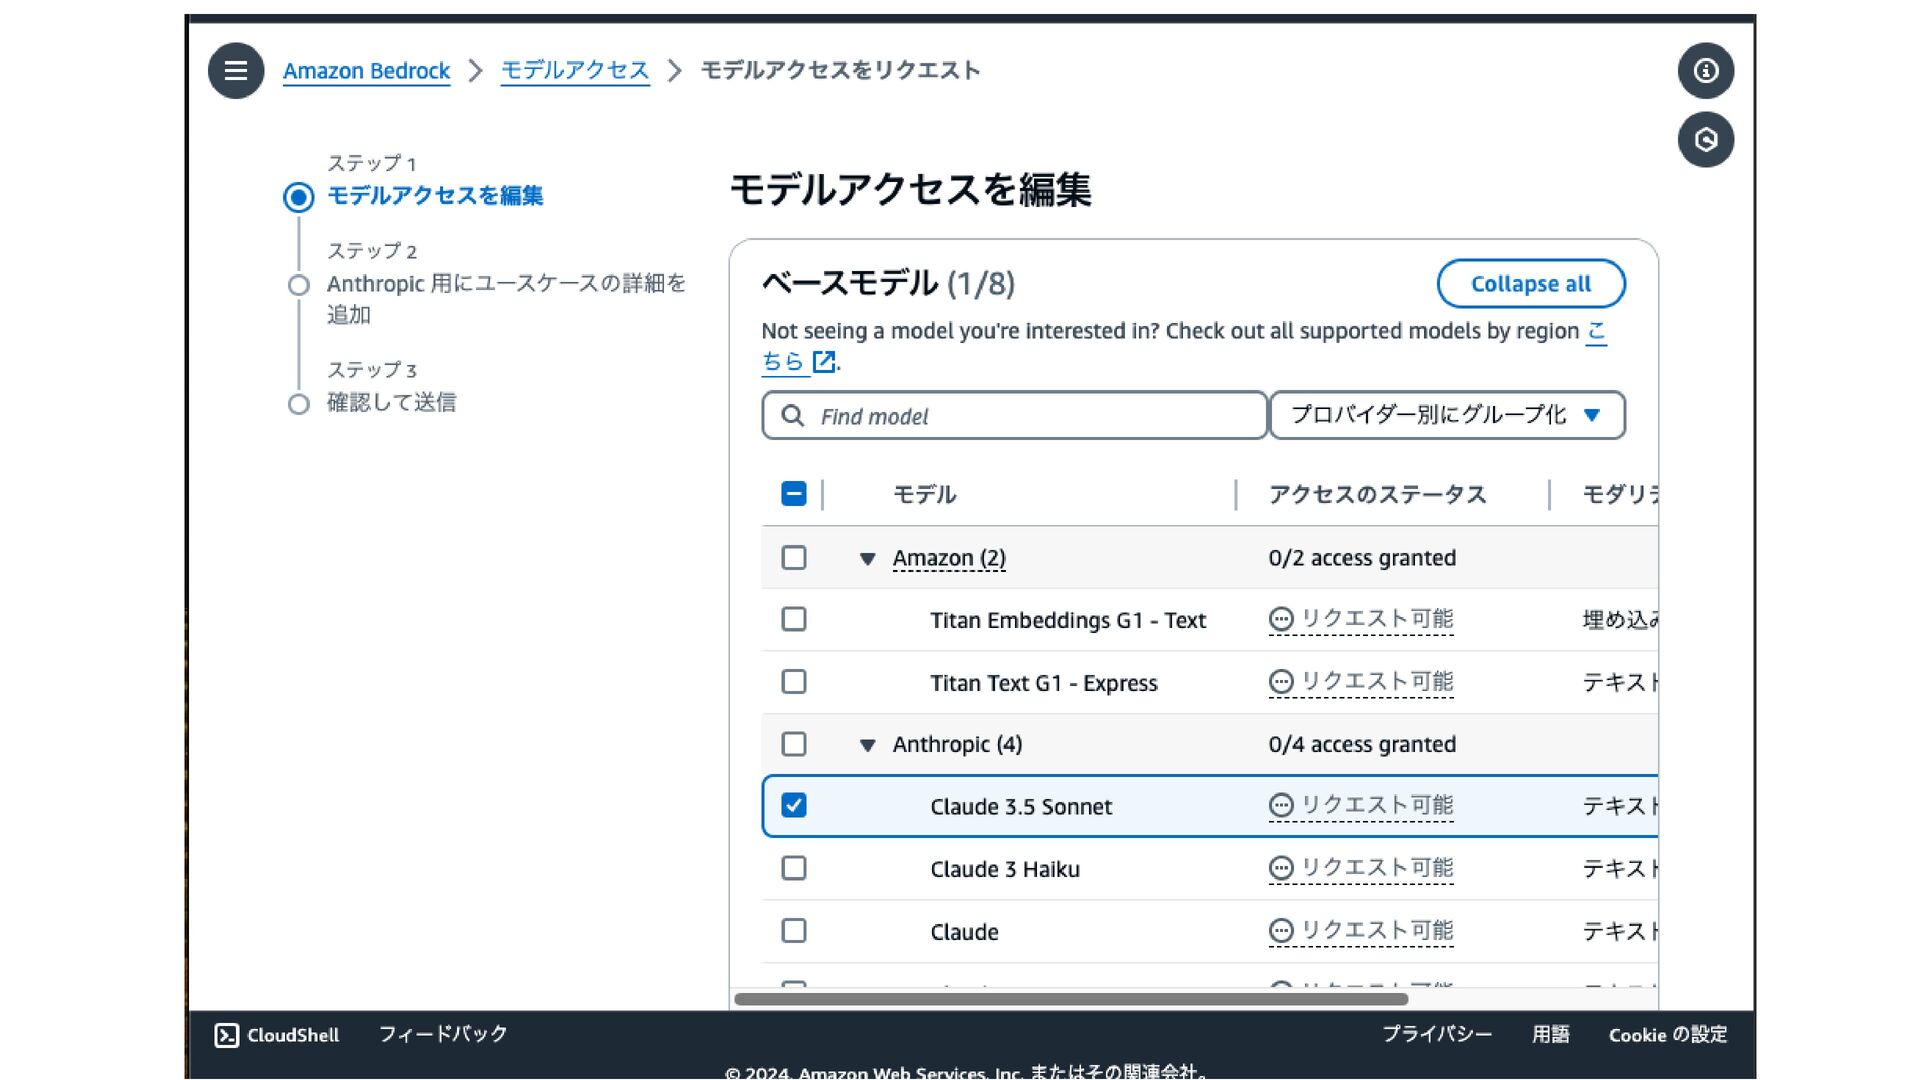Click Titan Embeddings request status icon

coord(1281,620)
